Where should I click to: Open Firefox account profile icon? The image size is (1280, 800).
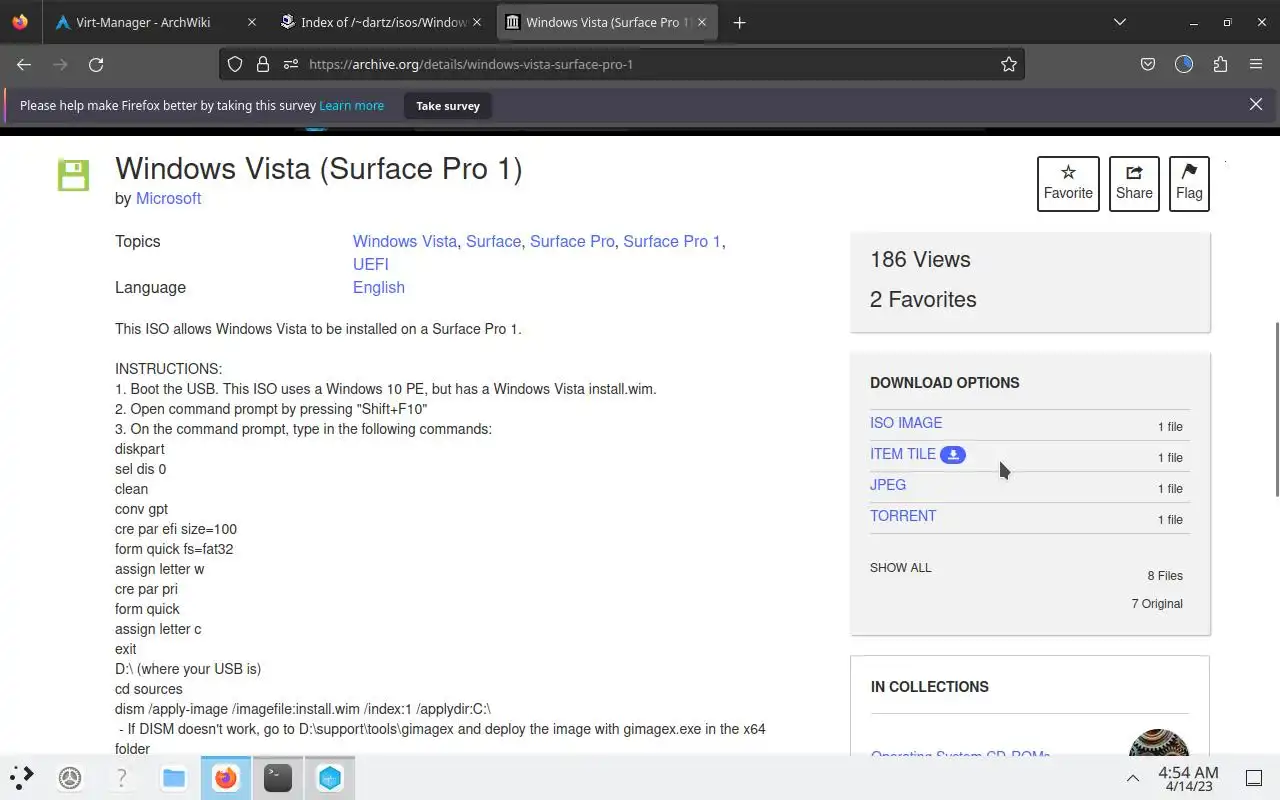point(1184,64)
